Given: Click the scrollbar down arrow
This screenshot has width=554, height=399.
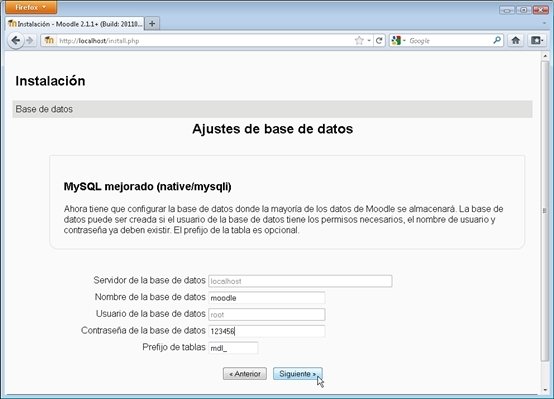Looking at the screenshot, I should pyautogui.click(x=545, y=390).
